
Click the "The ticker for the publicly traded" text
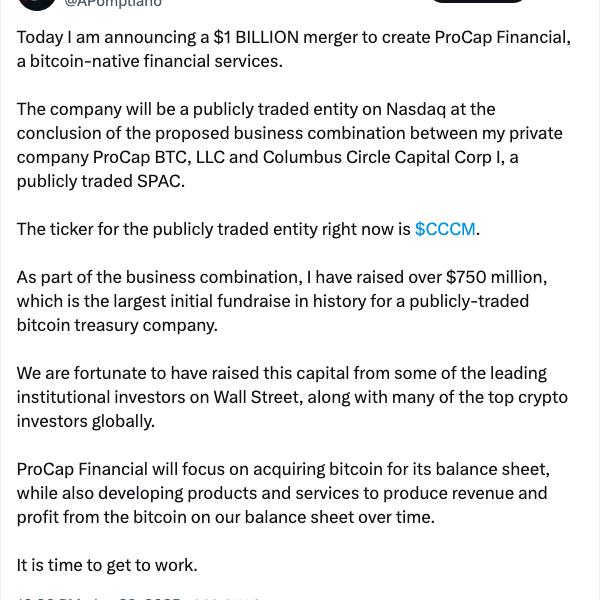click(x=213, y=229)
